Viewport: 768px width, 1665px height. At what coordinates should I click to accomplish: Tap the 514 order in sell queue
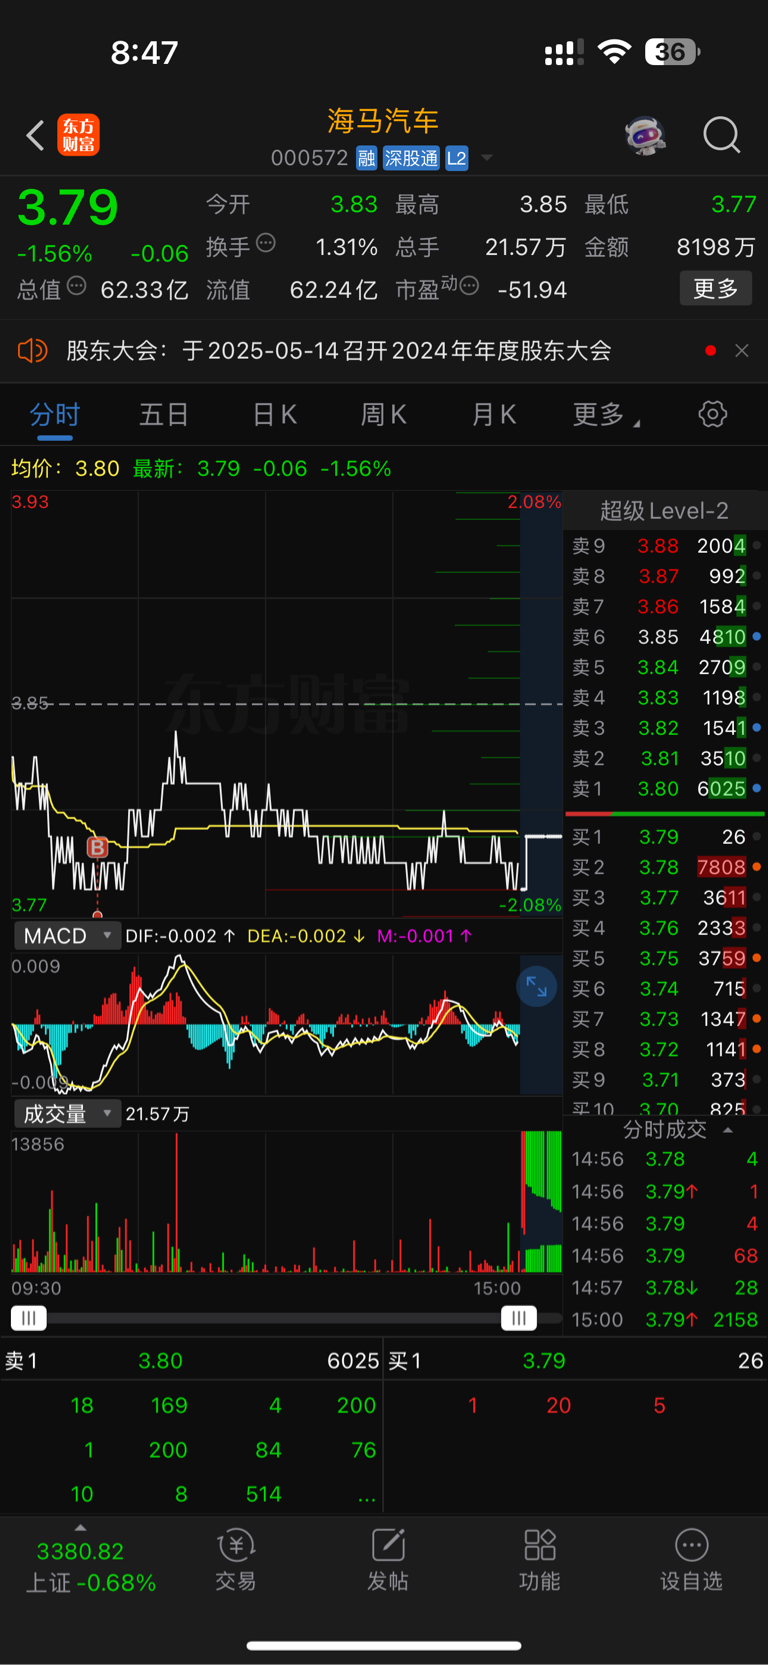click(264, 1494)
